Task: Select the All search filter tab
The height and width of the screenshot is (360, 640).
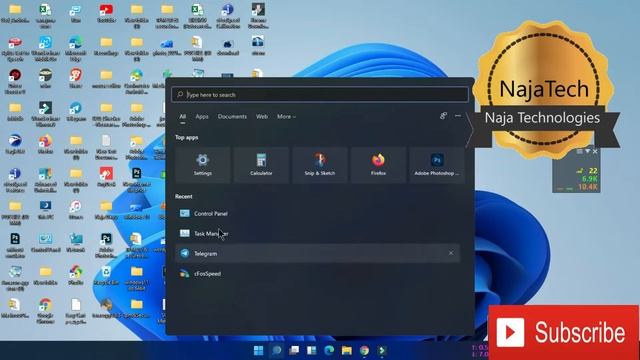Action: point(182,117)
